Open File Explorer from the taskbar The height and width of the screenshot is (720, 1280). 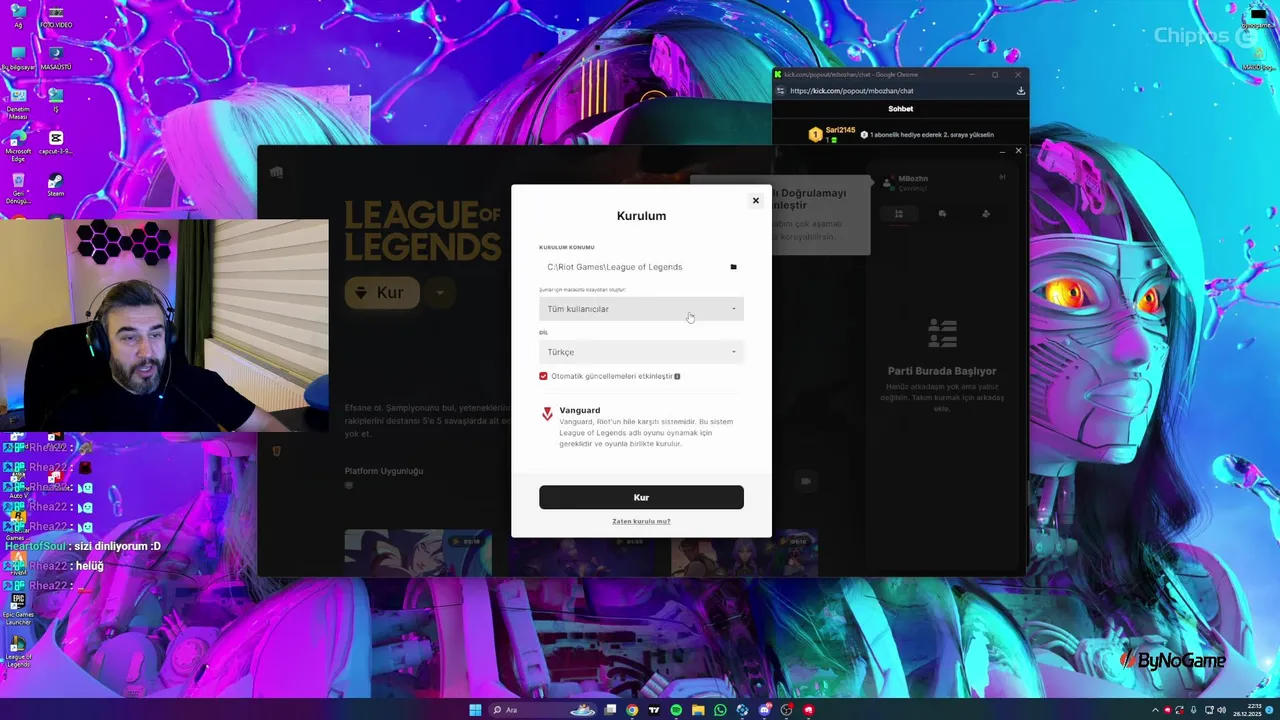tap(698, 710)
